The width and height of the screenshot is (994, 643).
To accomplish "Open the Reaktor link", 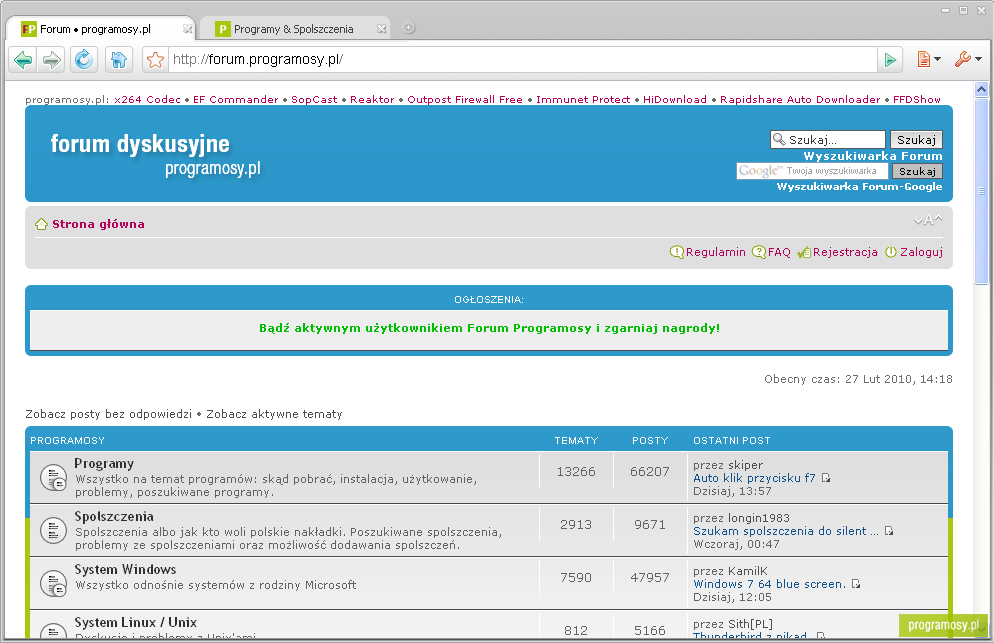I will point(372,100).
